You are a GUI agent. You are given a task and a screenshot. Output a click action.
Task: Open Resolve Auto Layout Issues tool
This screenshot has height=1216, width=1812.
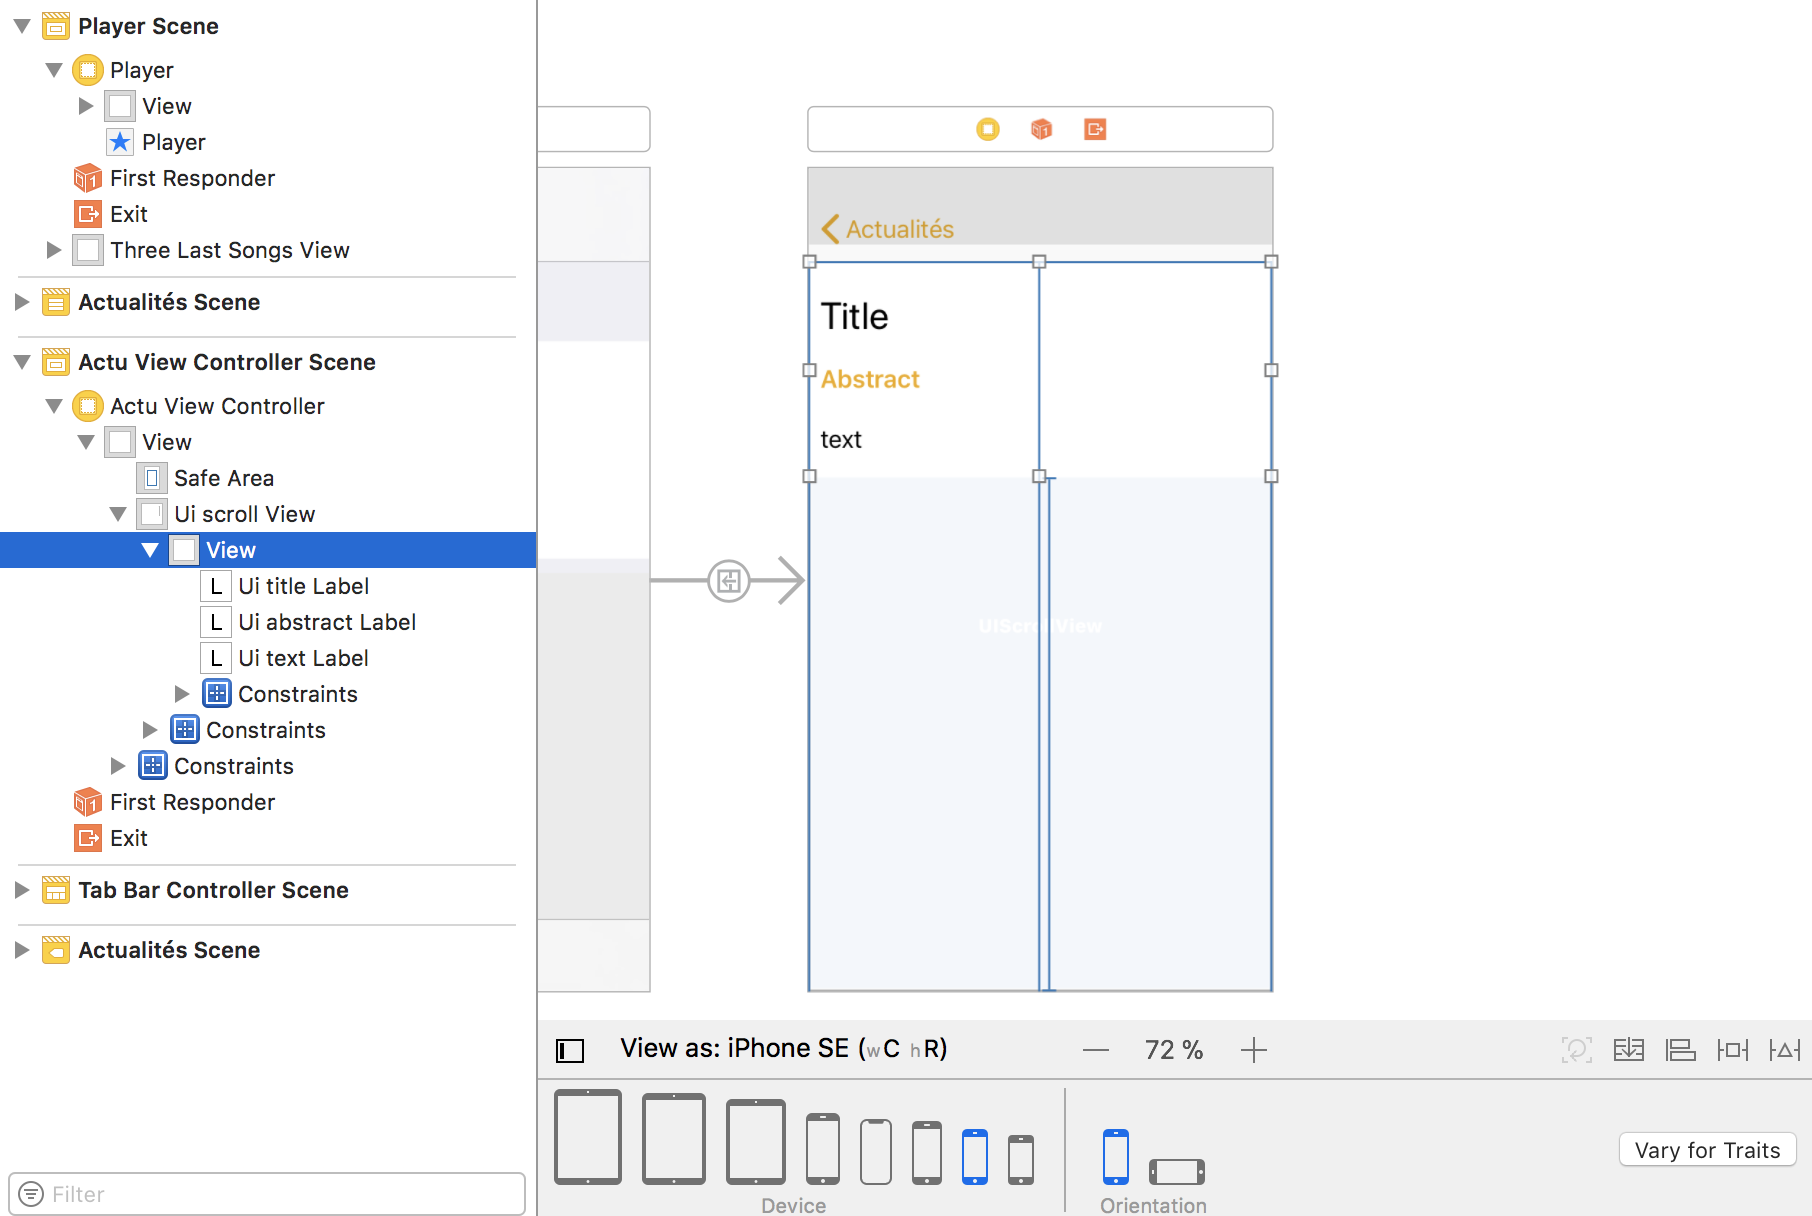tap(1785, 1050)
